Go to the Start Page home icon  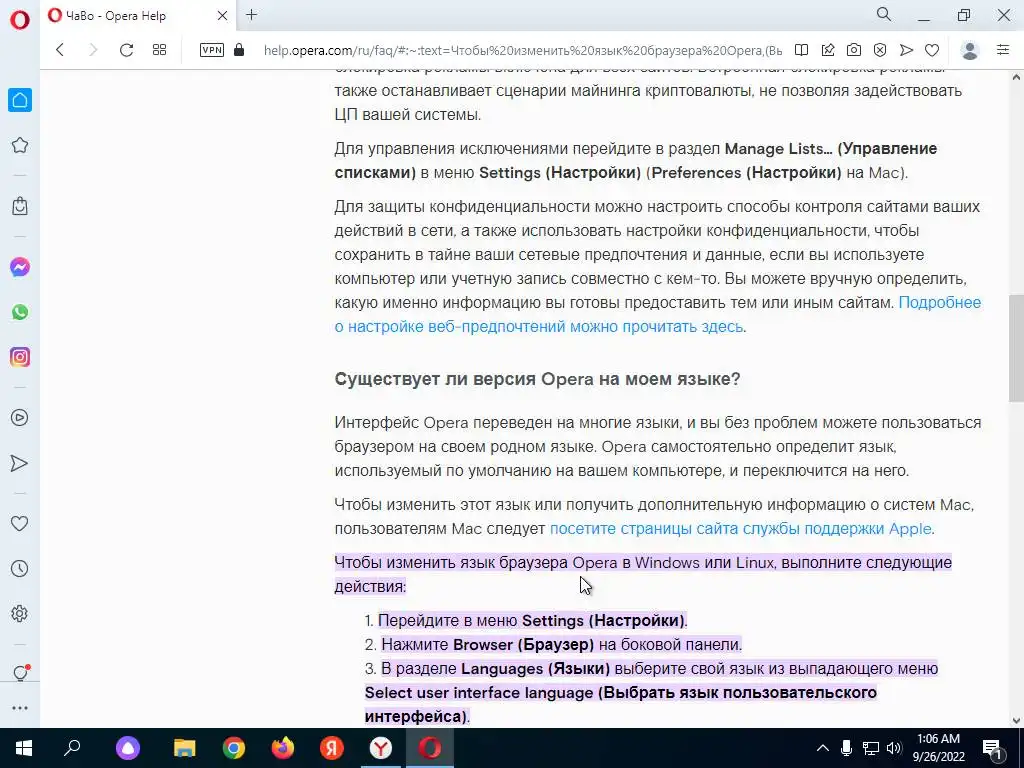[20, 100]
